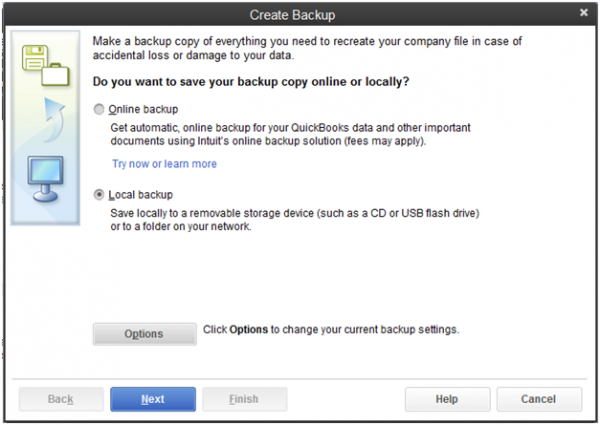This screenshot has height=425, width=600.
Task: Cancel the backup wizard
Action: coord(538,399)
